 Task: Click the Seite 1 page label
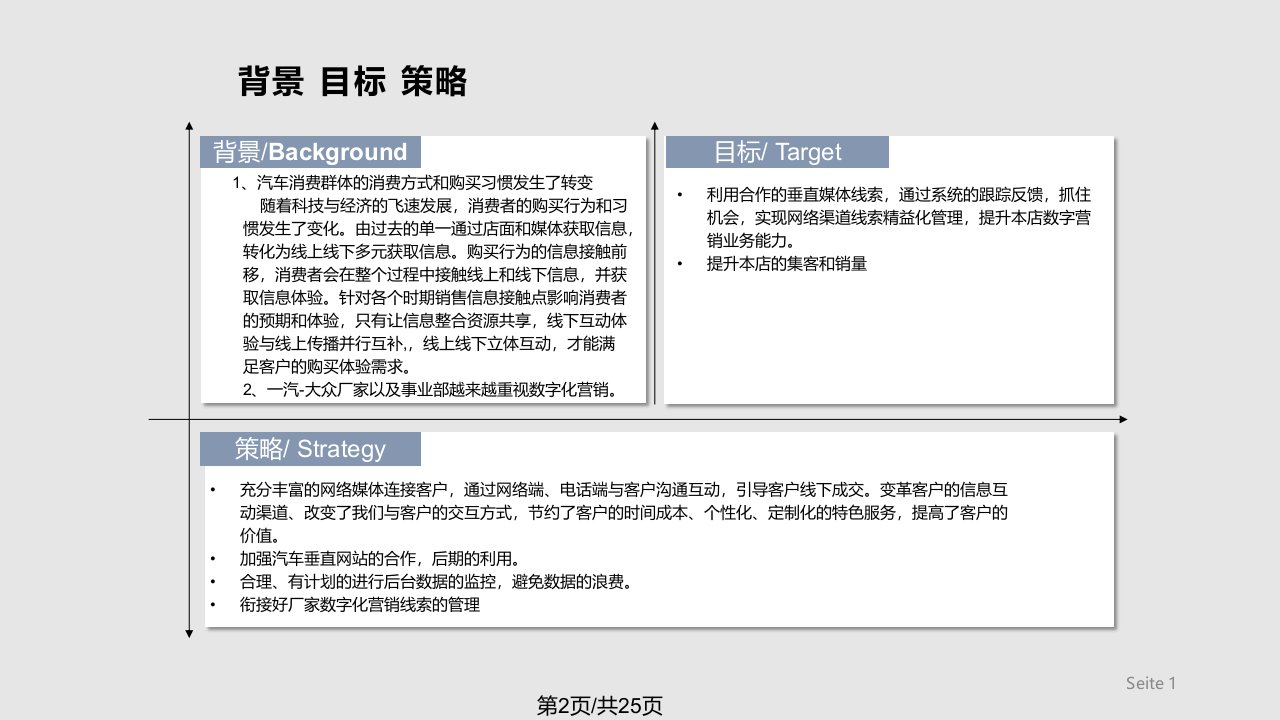point(1150,683)
